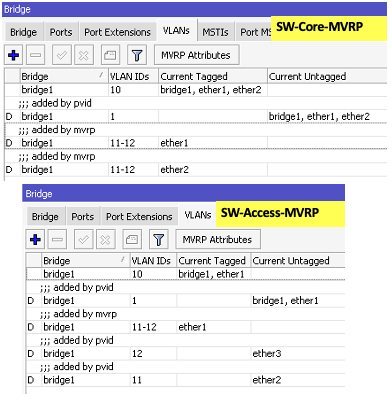Add new VLAN in SW-Access-MVRP window

tap(35, 239)
